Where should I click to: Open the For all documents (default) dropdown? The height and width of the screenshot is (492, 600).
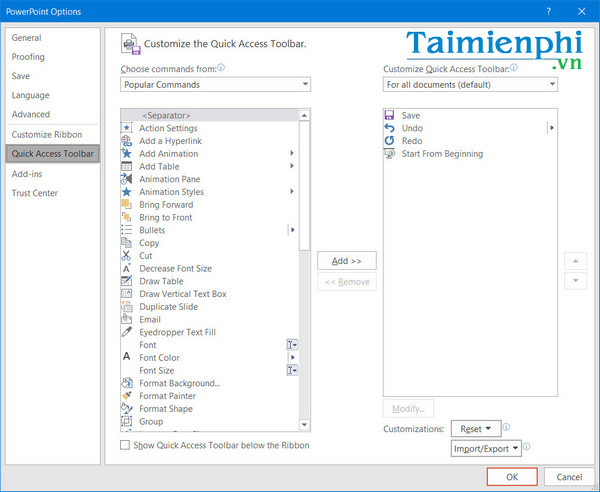click(470, 84)
